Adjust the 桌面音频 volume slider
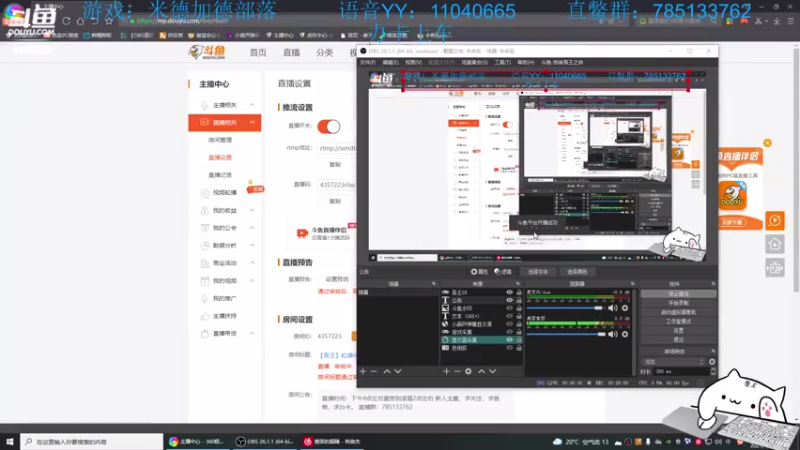Screen dimensions: 800x450 pos(566,334)
